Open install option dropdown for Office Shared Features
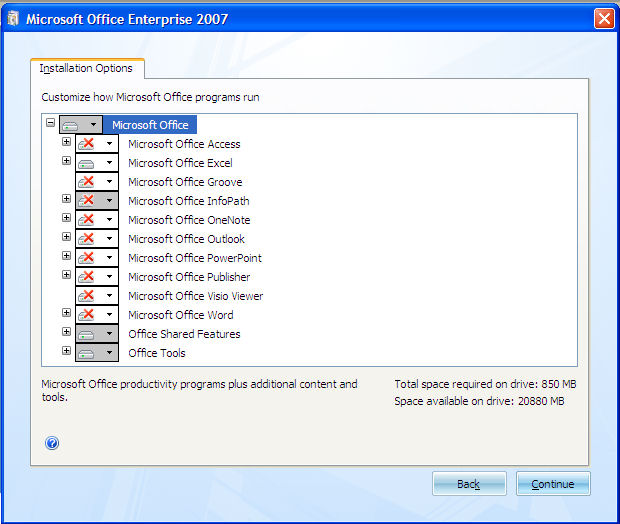The image size is (620, 524). point(97,333)
